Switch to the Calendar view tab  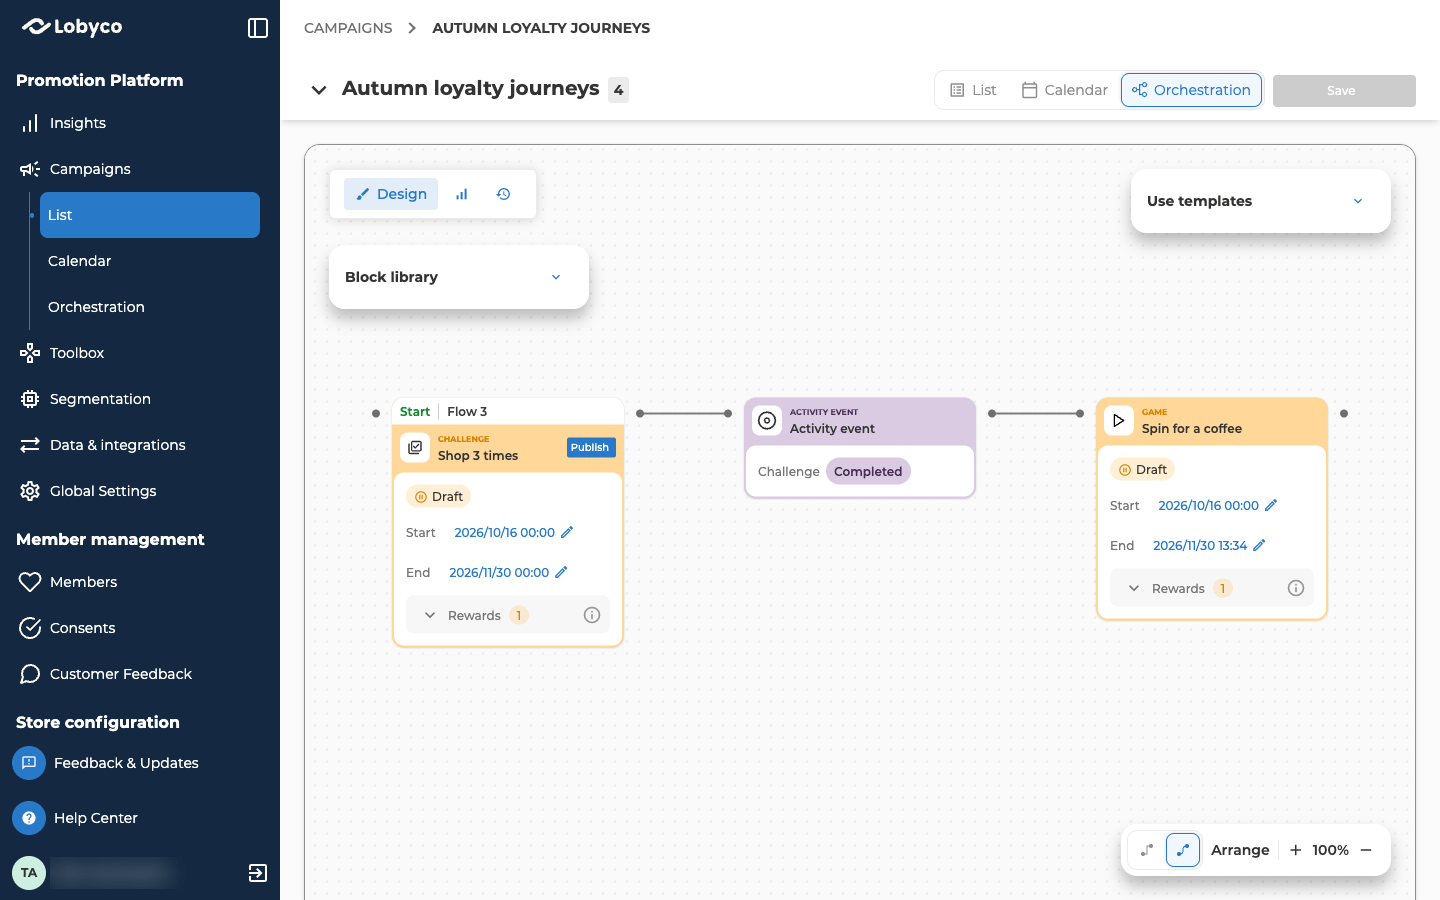1064,90
